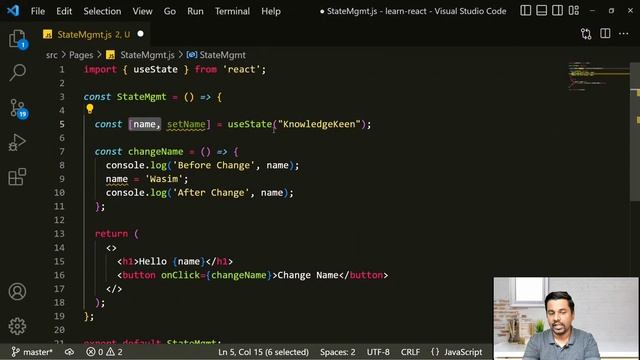Split the editor to the right
Image resolution: width=640 pixels, height=360 pixels.
(x=605, y=34)
